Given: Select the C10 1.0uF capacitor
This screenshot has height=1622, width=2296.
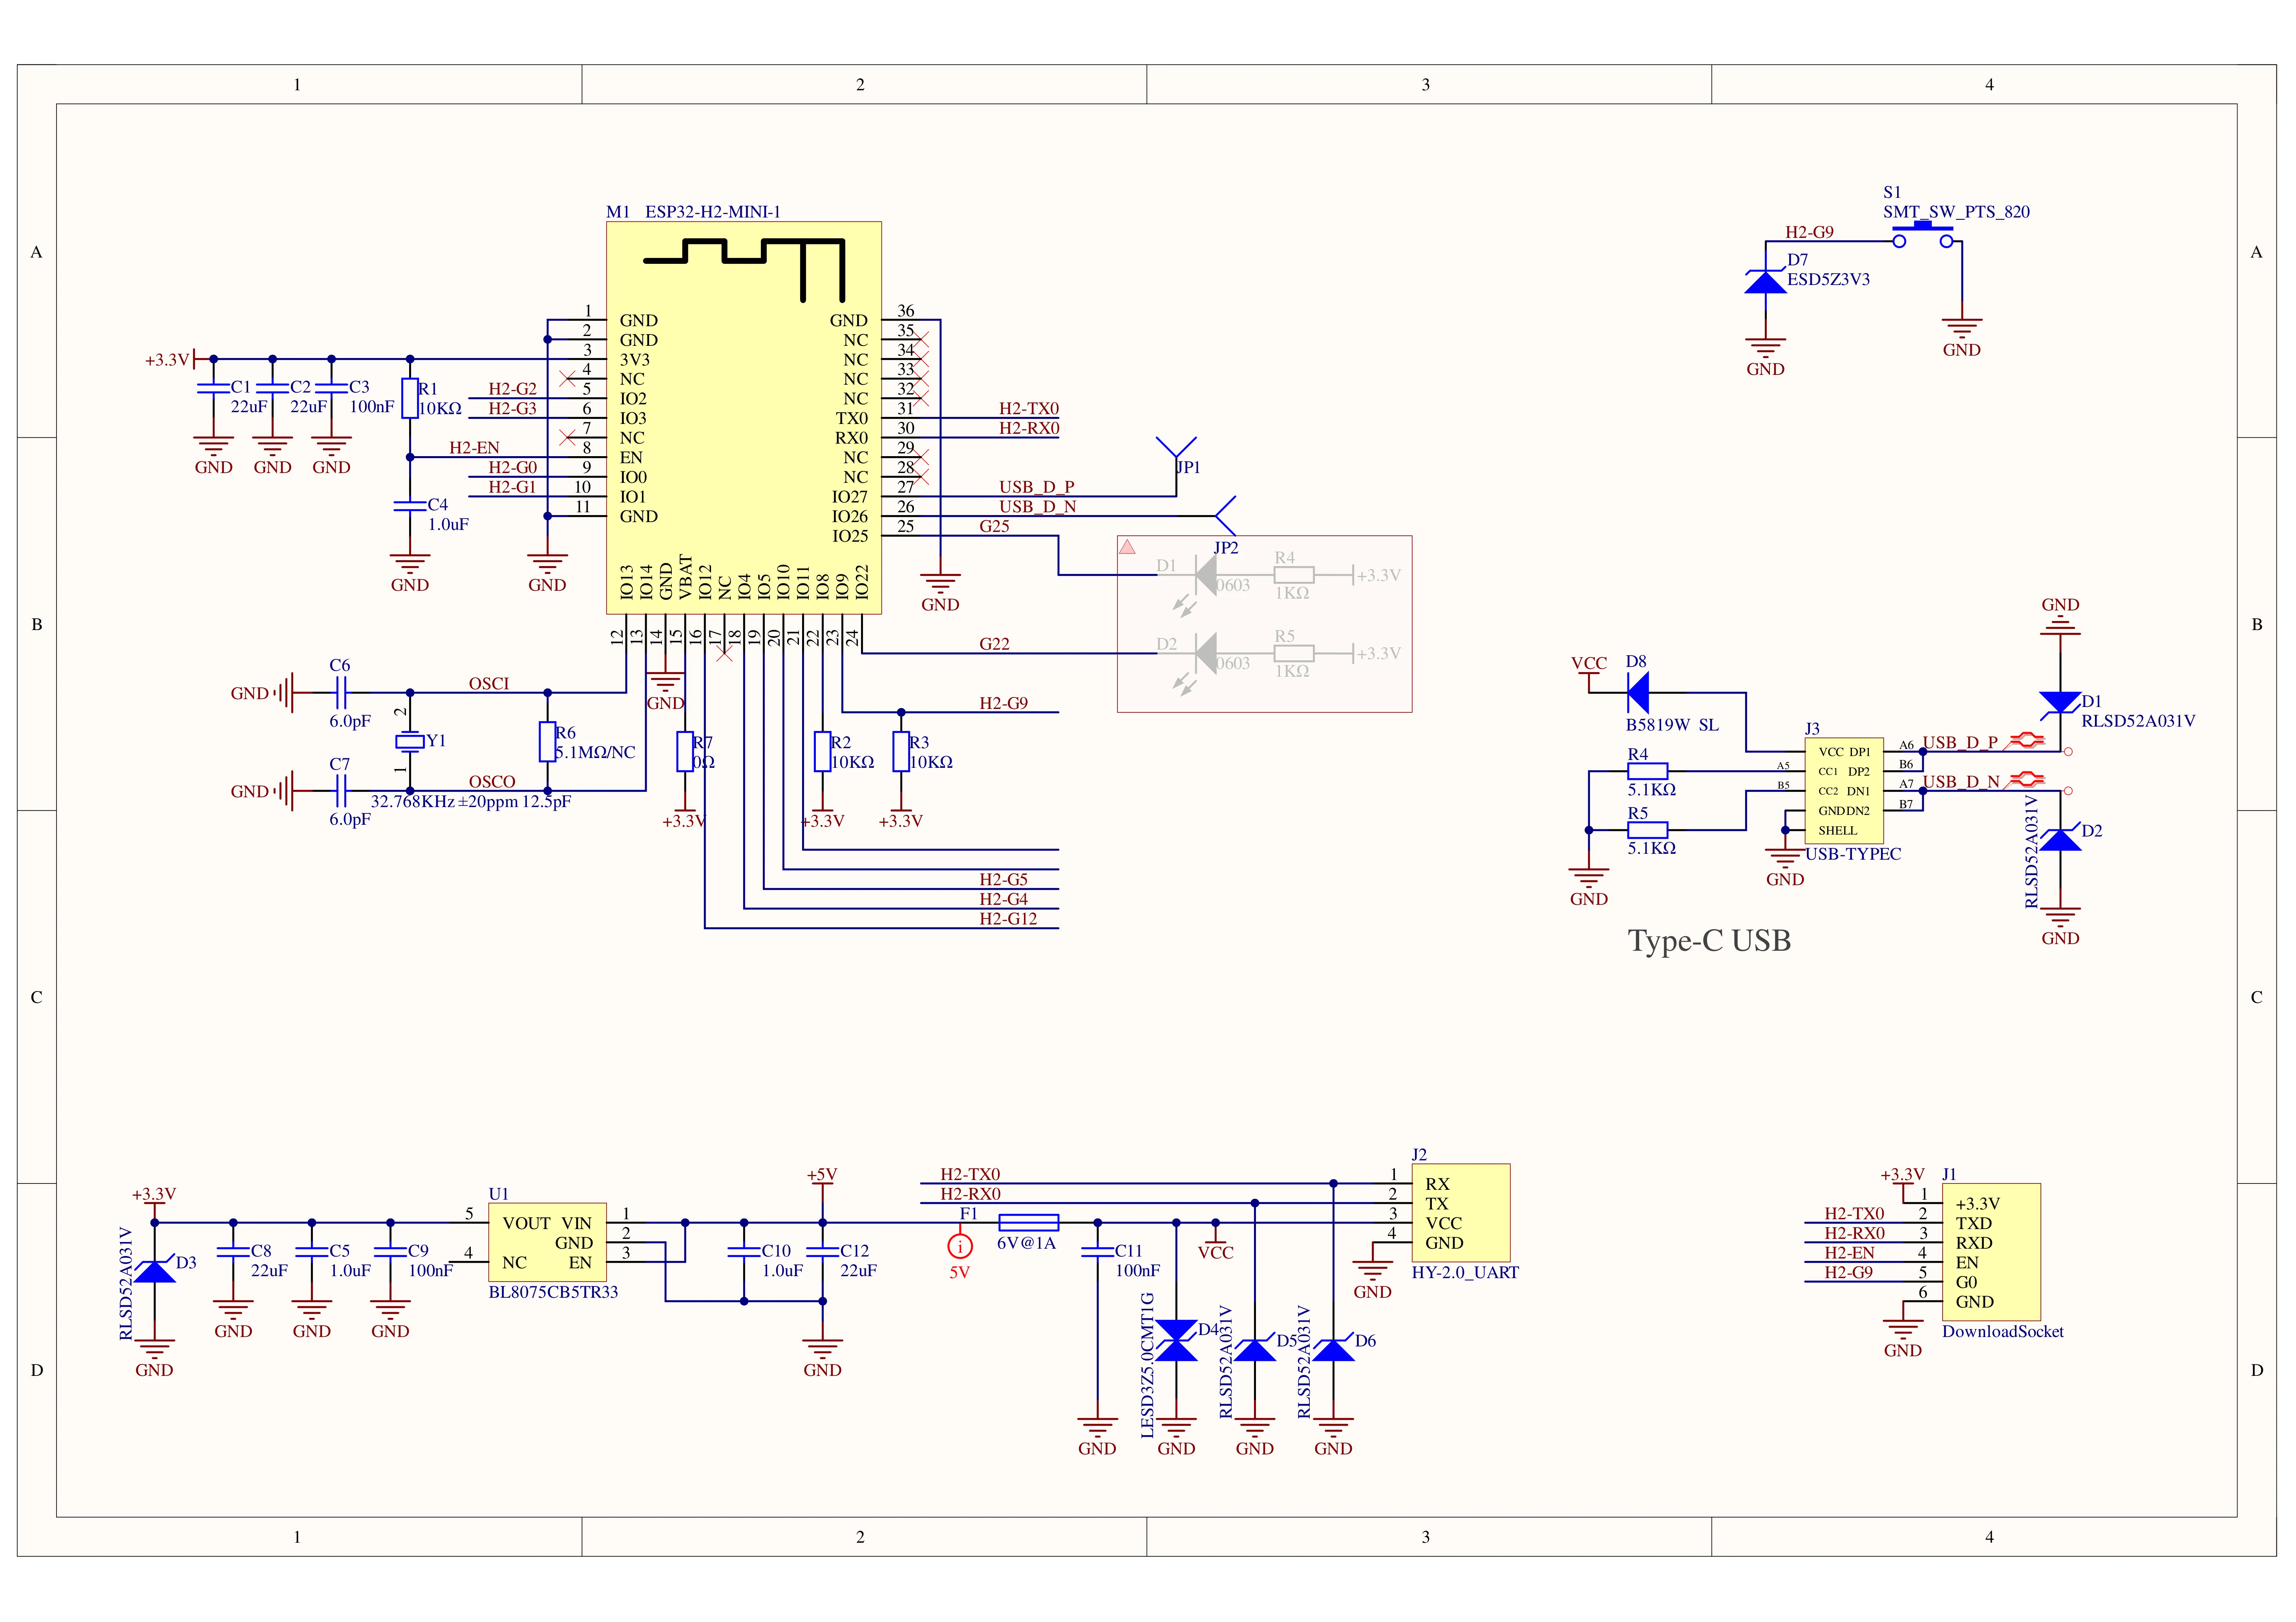Looking at the screenshot, I should [x=744, y=1251].
